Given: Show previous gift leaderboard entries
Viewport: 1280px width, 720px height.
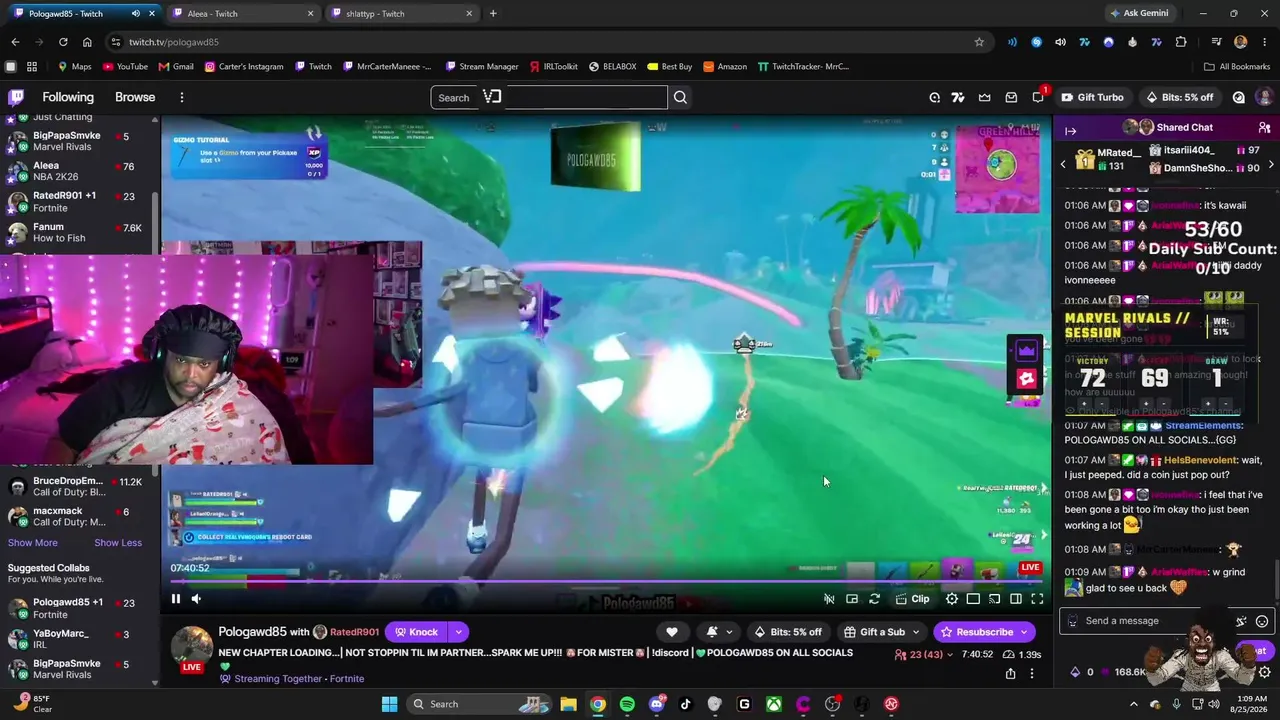Looking at the screenshot, I should tap(1063, 163).
